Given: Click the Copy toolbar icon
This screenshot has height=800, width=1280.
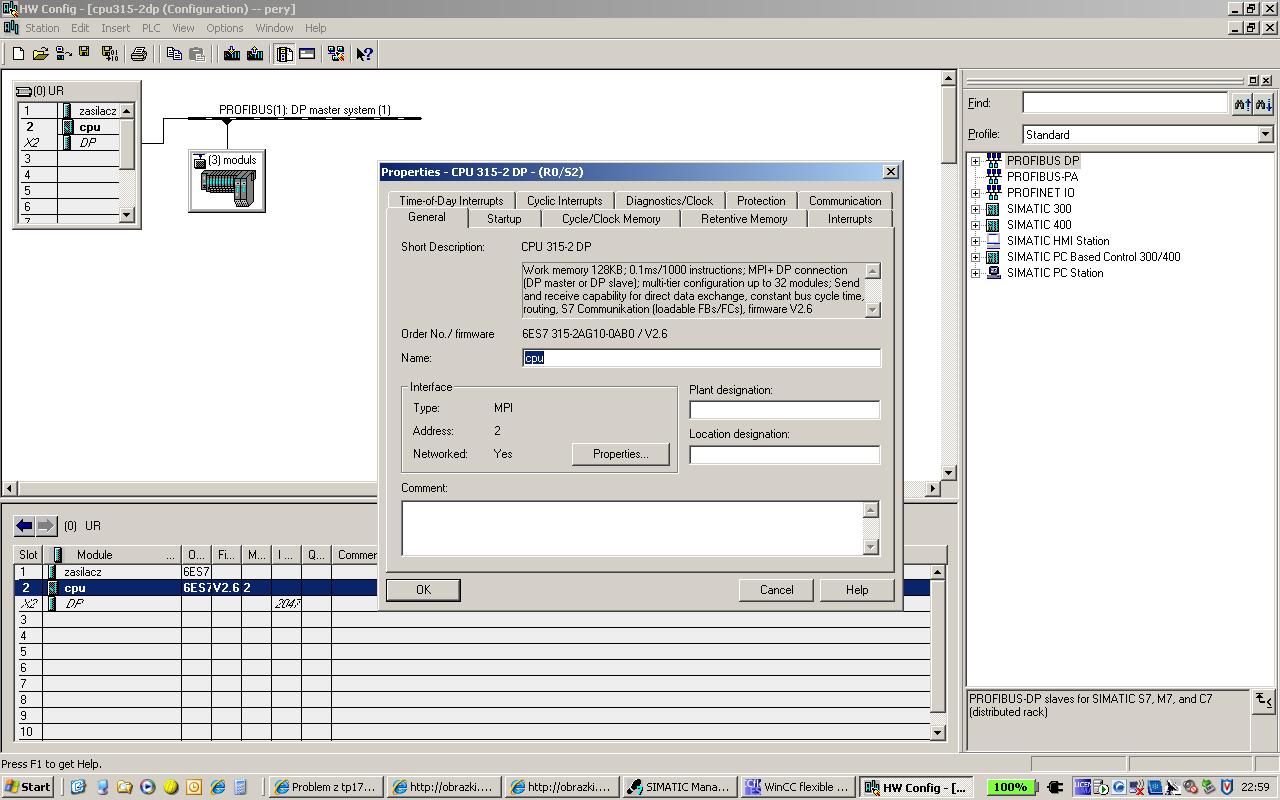Looking at the screenshot, I should click(174, 54).
